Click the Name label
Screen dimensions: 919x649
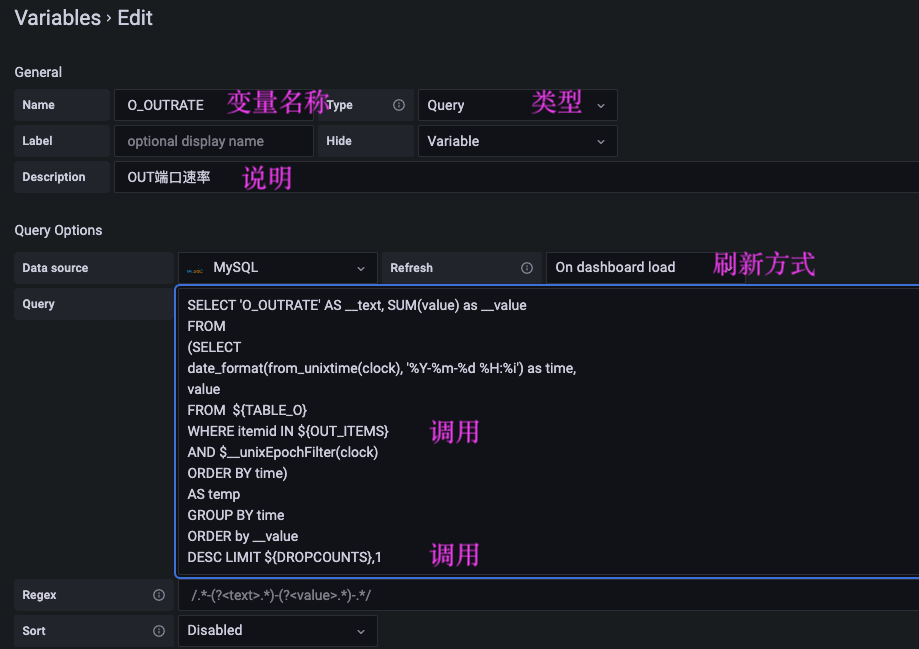[x=39, y=105]
